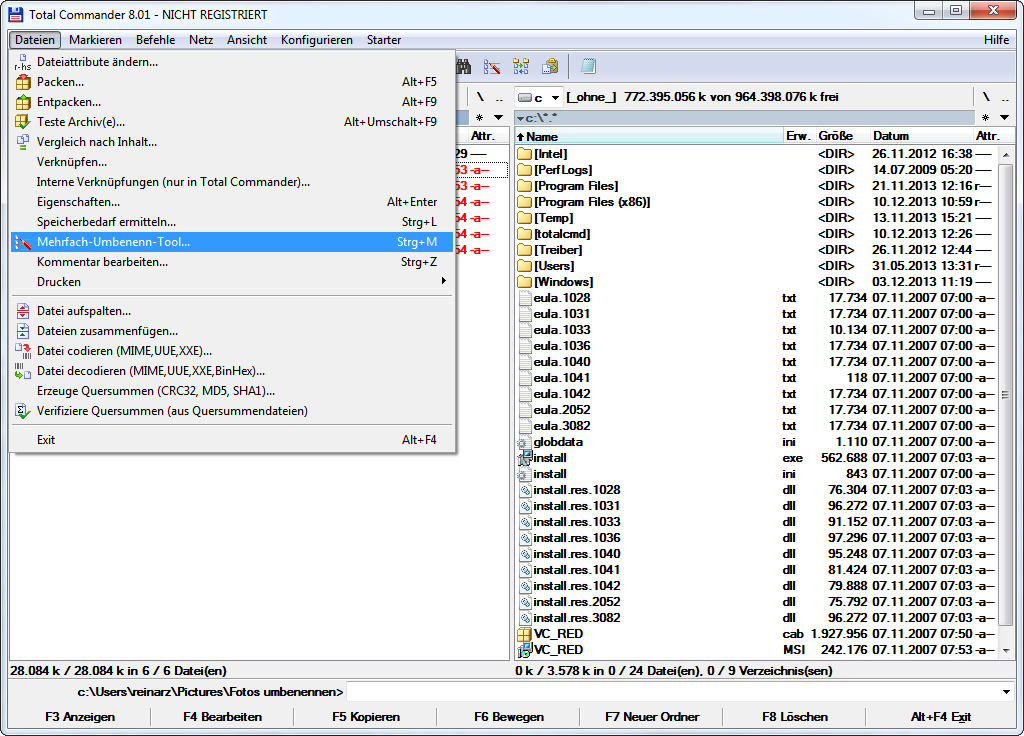Click the notepad icon in toolbar
Image resolution: width=1024 pixels, height=736 pixels.
[589, 67]
